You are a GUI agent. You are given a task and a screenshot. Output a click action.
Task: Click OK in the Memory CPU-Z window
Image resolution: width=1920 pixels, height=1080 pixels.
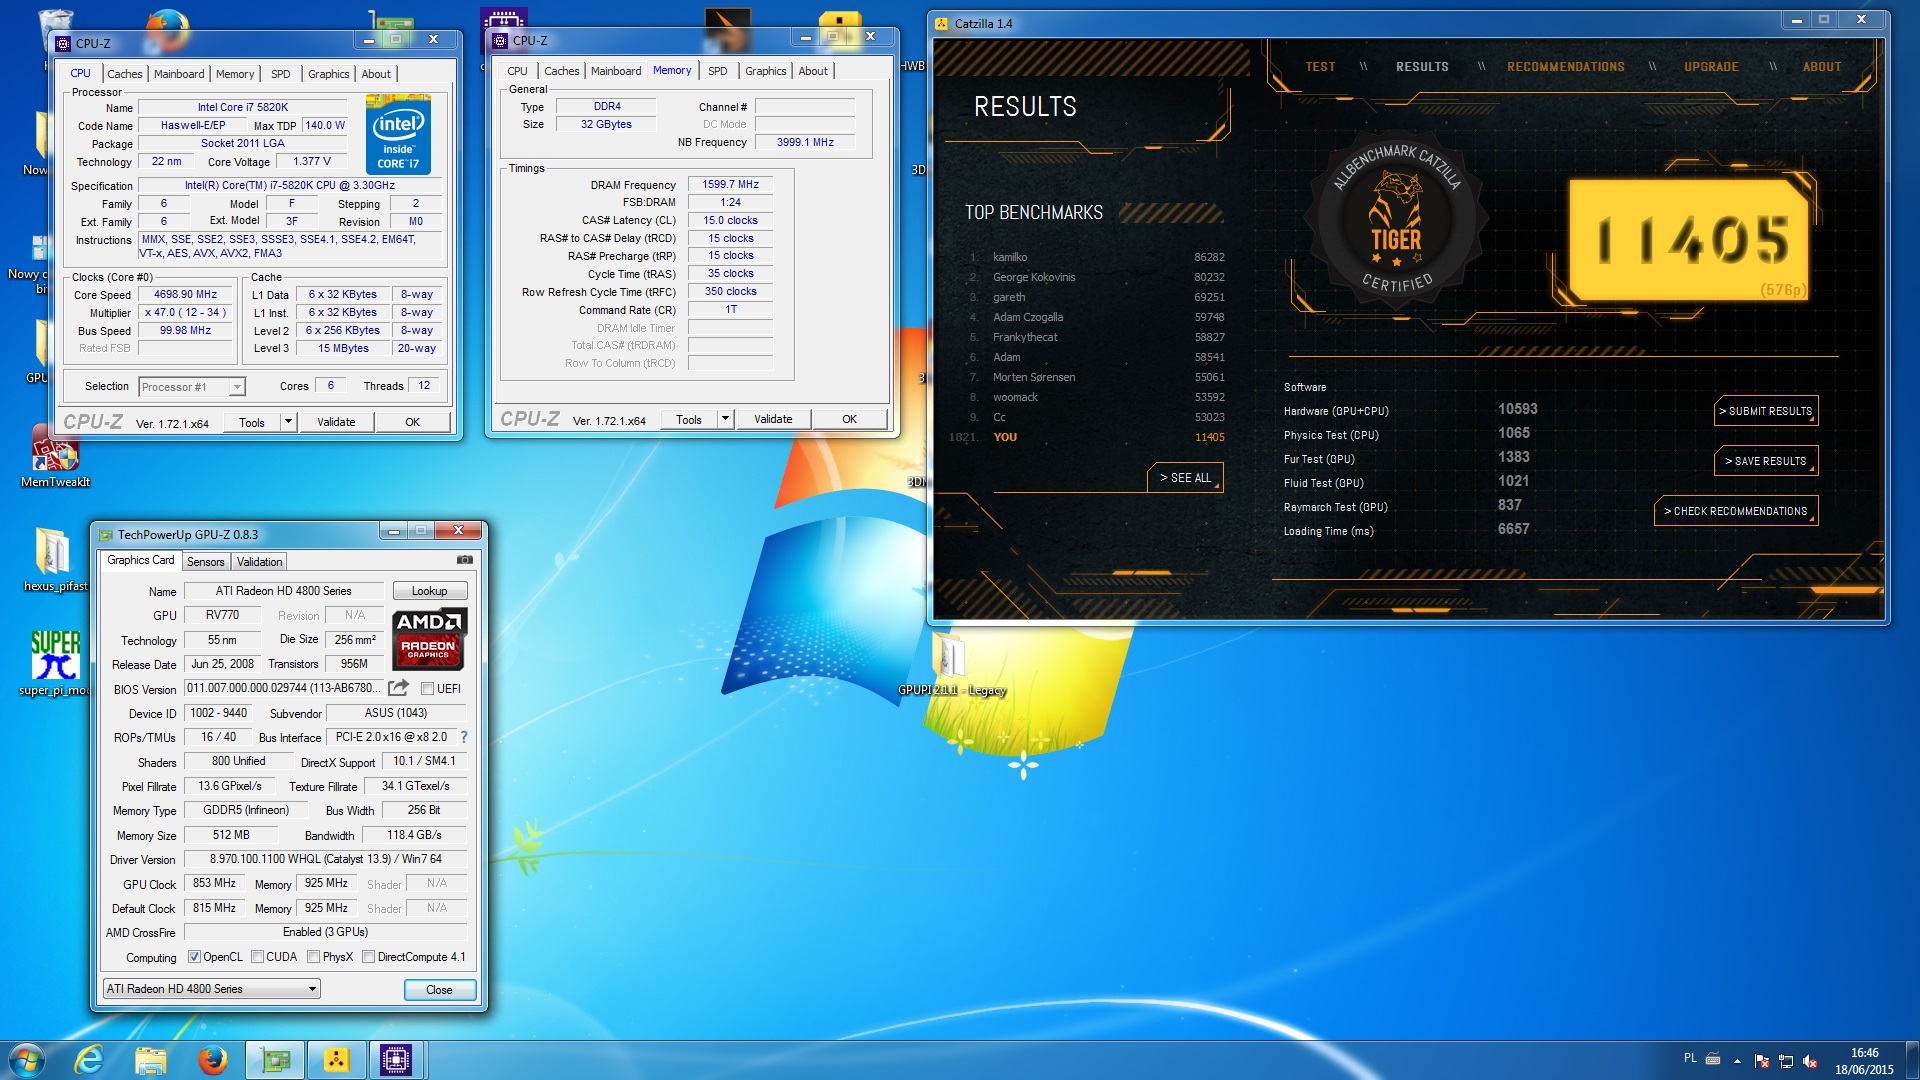pos(849,419)
